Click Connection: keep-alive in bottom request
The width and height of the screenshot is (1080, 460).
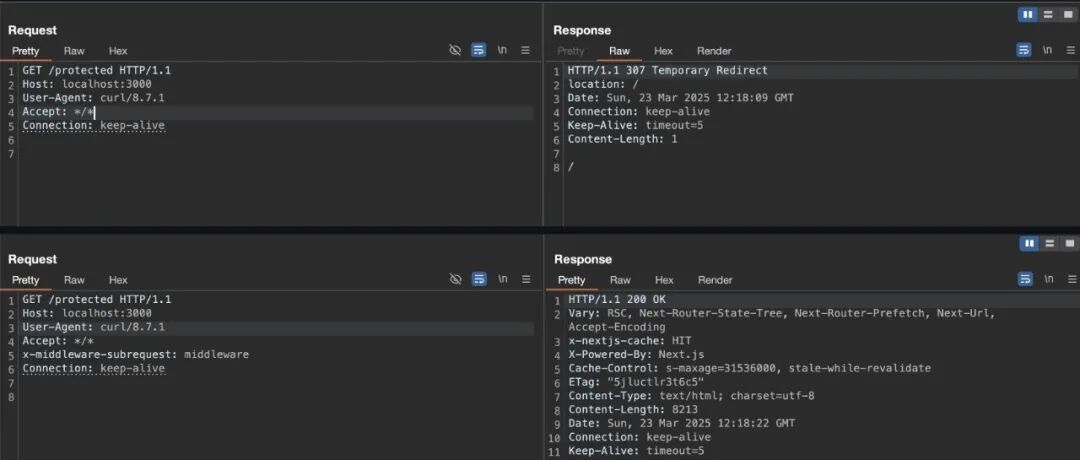click(94, 368)
